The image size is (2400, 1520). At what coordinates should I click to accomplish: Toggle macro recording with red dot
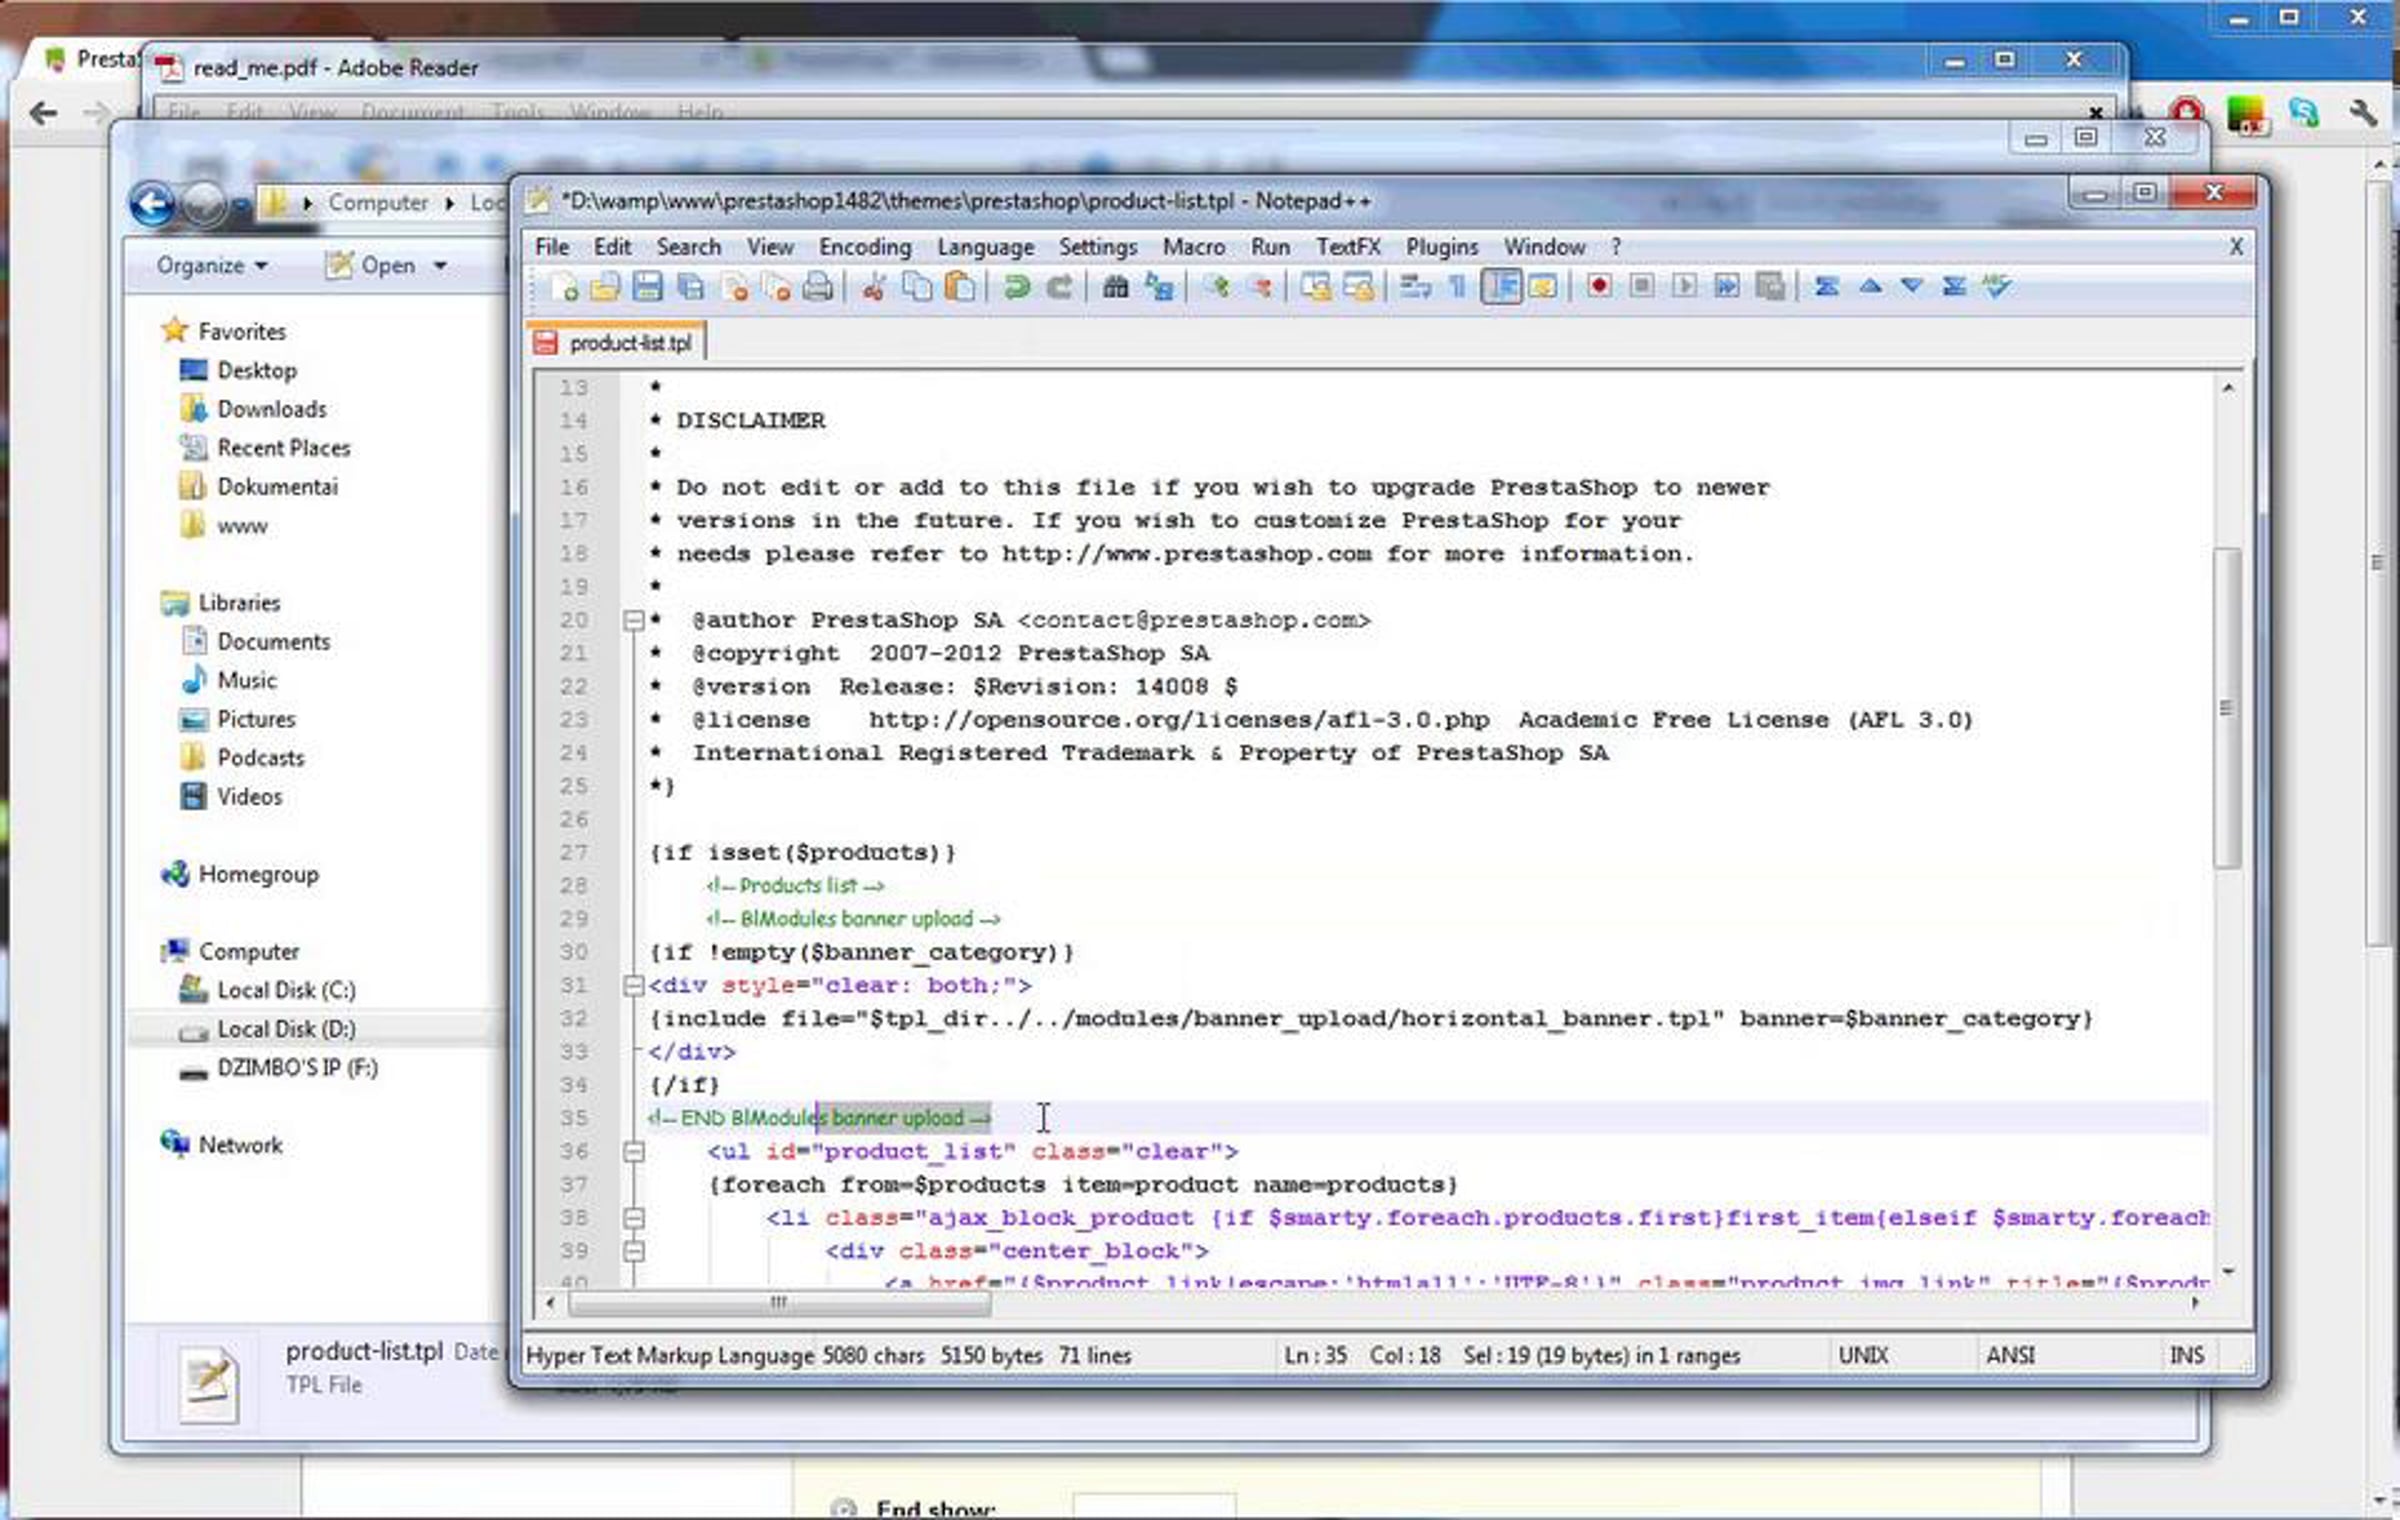tap(1598, 287)
